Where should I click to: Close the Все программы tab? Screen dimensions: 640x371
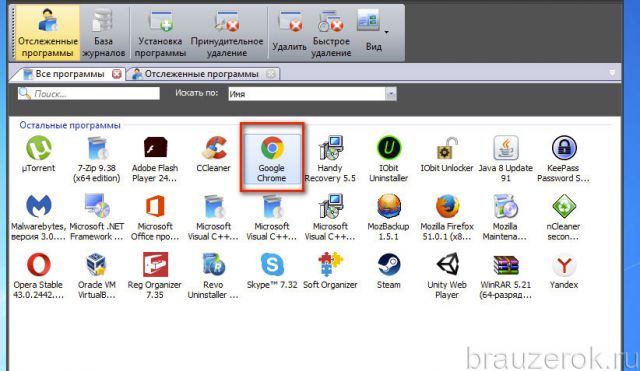pos(117,74)
